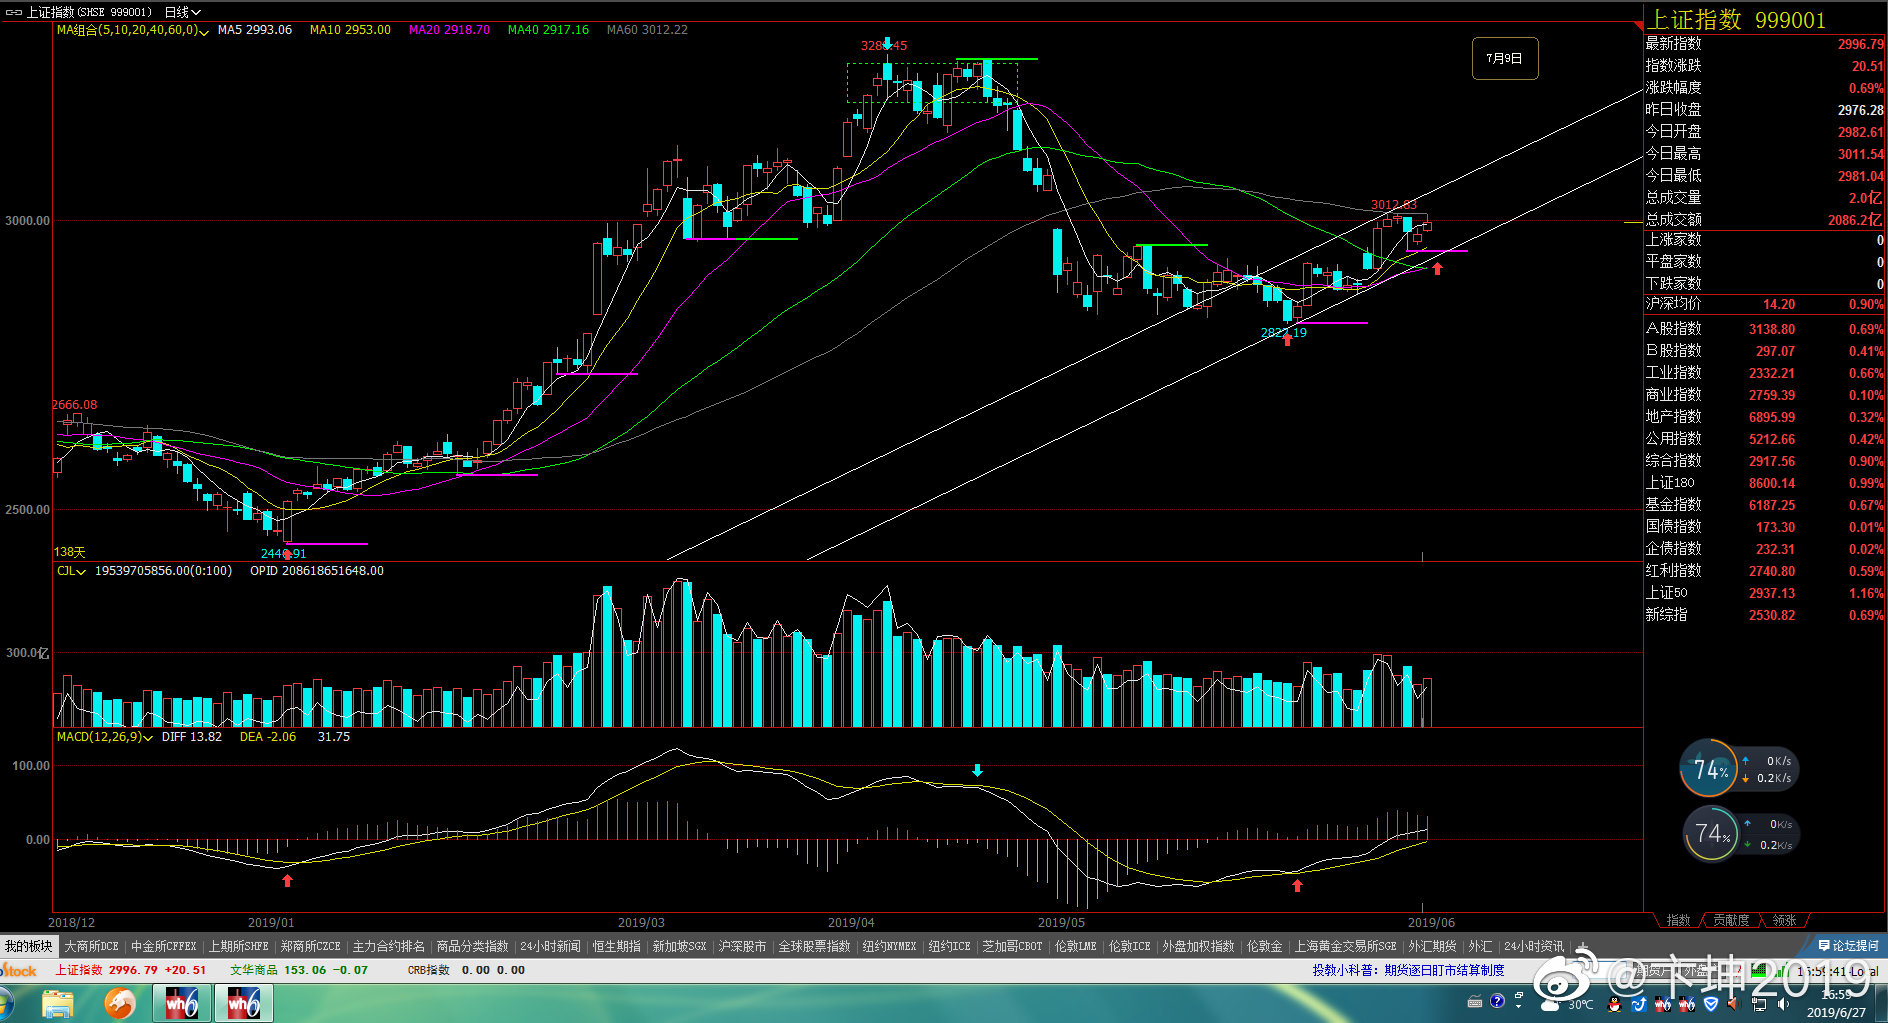The width and height of the screenshot is (1888, 1023).
Task: Switch to 伦敦金 tab
Action: point(1264,946)
